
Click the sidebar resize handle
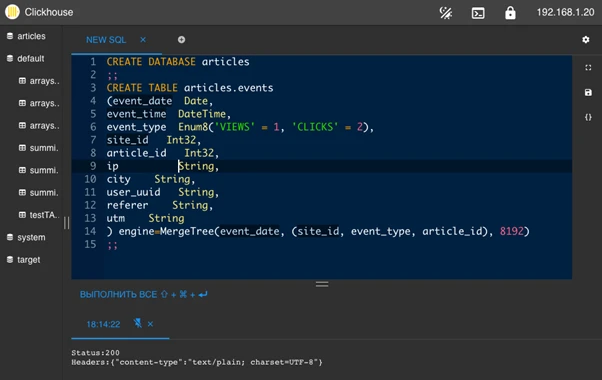point(66,223)
